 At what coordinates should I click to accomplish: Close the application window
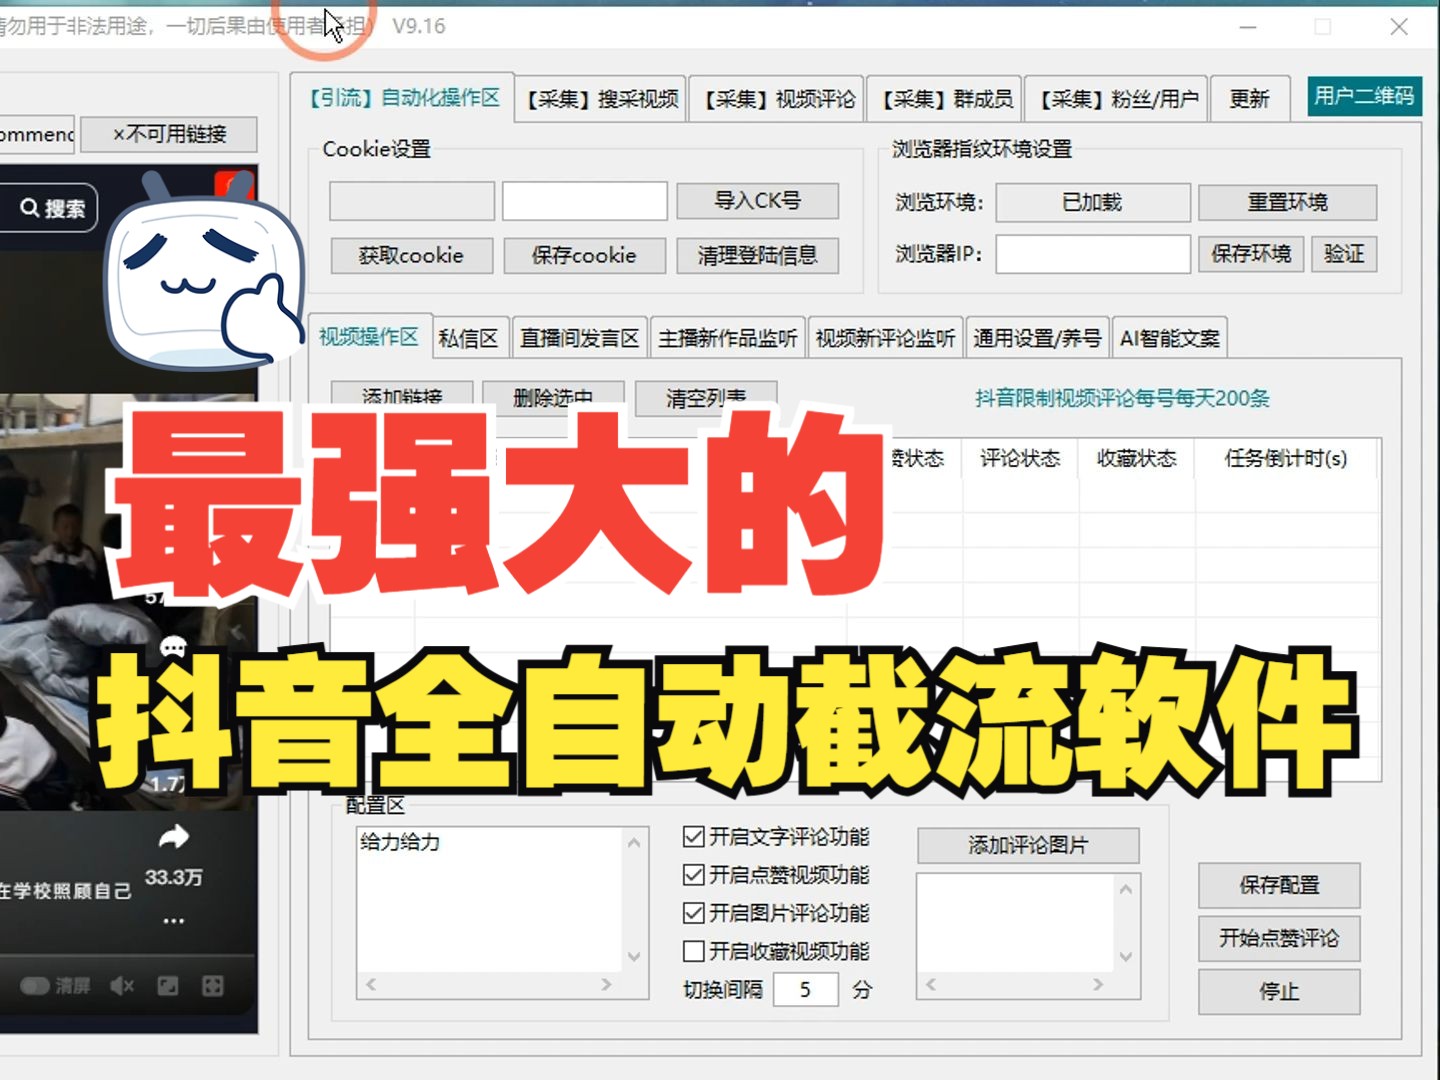(1399, 27)
